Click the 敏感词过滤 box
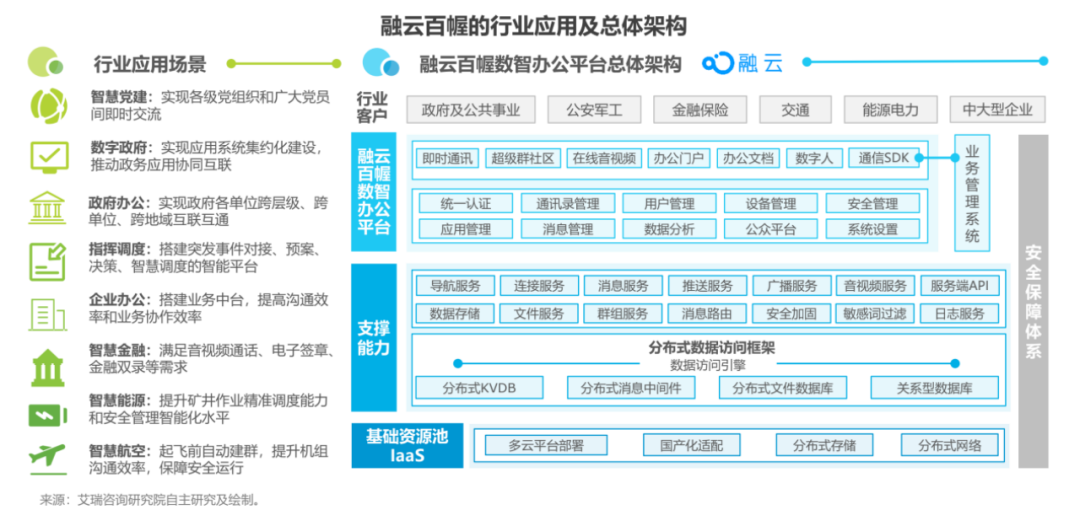Viewport: 1080px width, 510px height. click(875, 314)
